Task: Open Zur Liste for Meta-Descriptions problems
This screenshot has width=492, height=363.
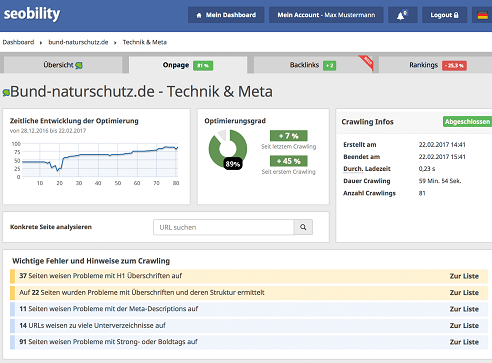Action: [464, 309]
